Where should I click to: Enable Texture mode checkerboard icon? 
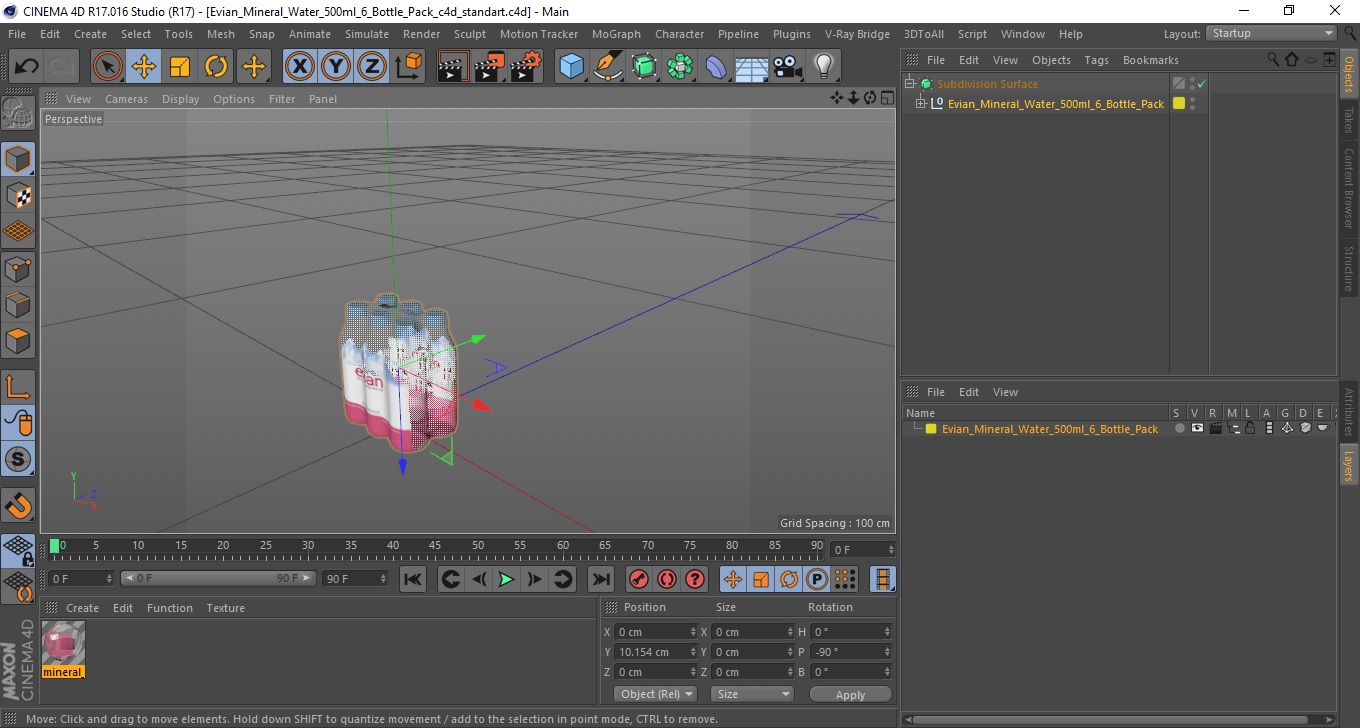[18, 195]
